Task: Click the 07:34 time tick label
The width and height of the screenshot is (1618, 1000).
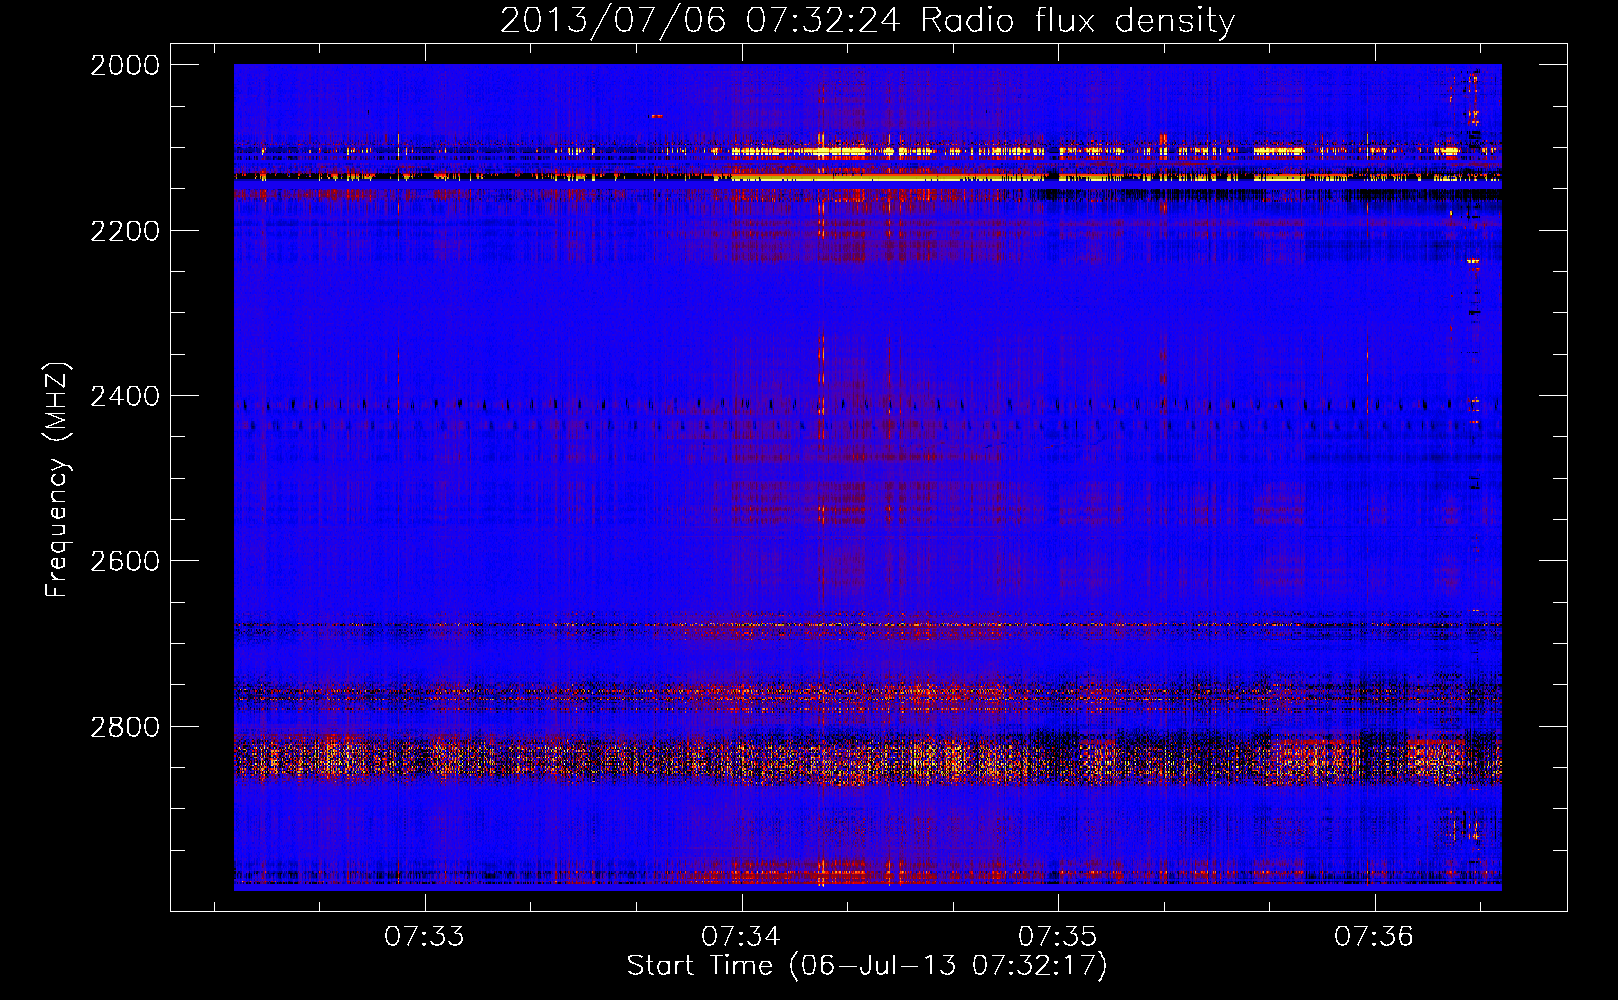Action: (x=741, y=936)
